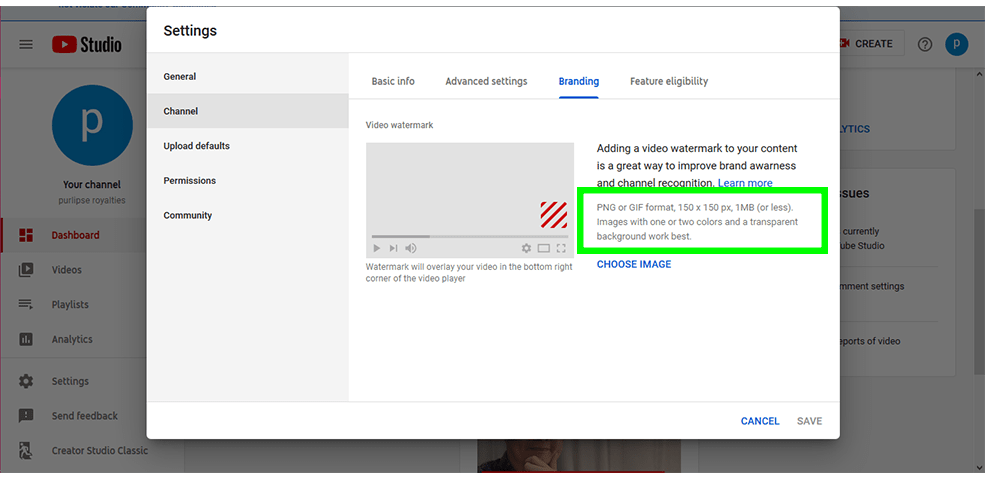Click the Settings gear icon in the sidebar
The height and width of the screenshot is (478, 985).
[x=26, y=381]
